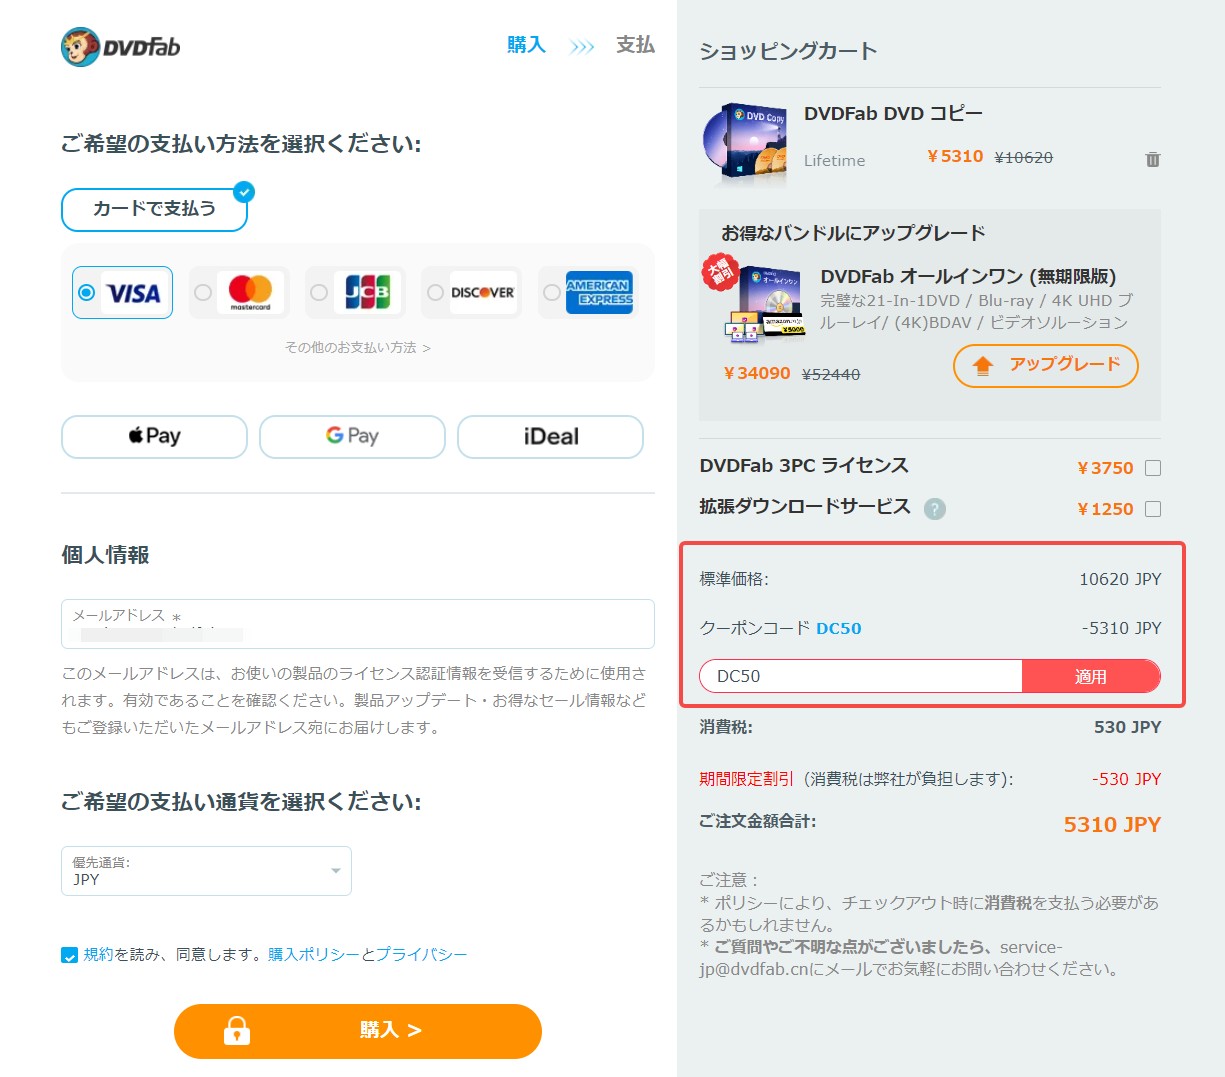The height and width of the screenshot is (1077, 1225).
Task: Click the メールアドレス input field
Action: [358, 624]
